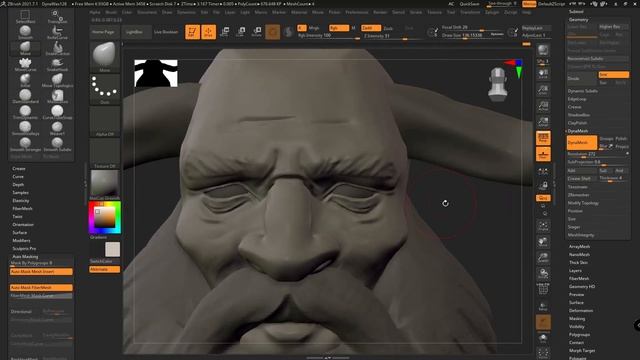Viewport: 640px width, 360px height.
Task: Activate the Move gizmo mode icon
Action: pos(224,32)
